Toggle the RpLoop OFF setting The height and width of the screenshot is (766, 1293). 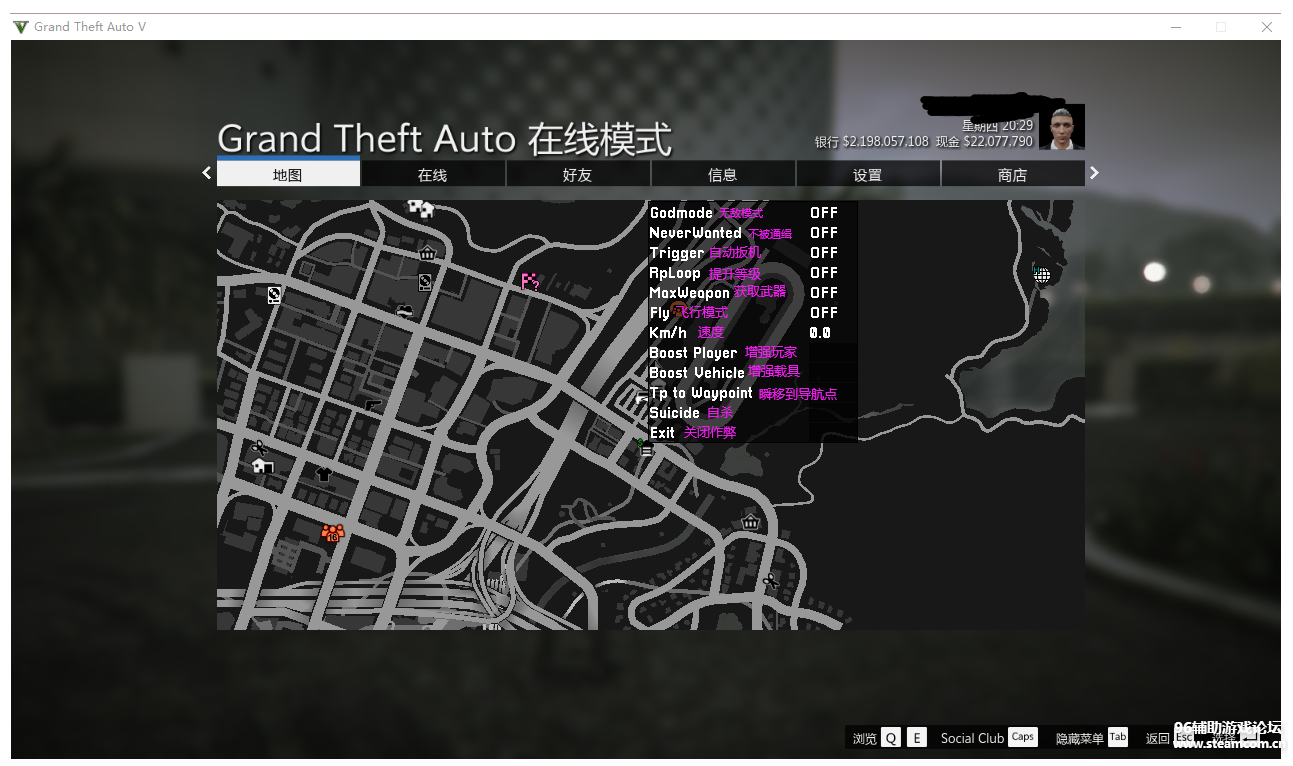pos(824,273)
